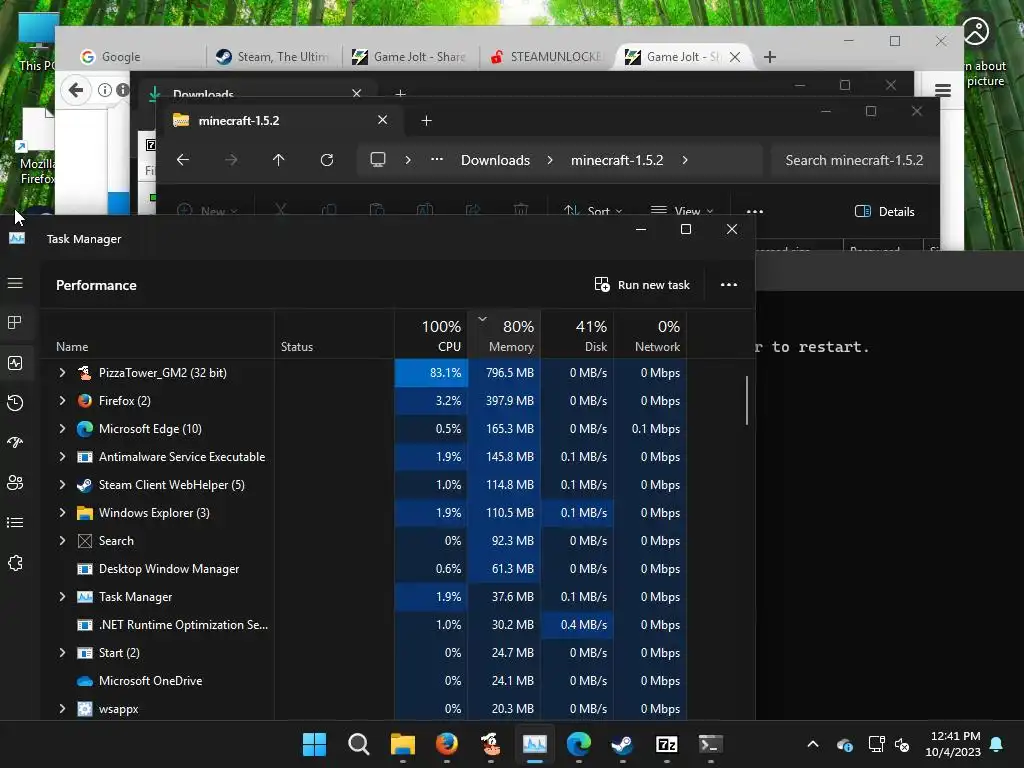Toggle the Details pane in File Explorer
The height and width of the screenshot is (768, 1024).
885,211
